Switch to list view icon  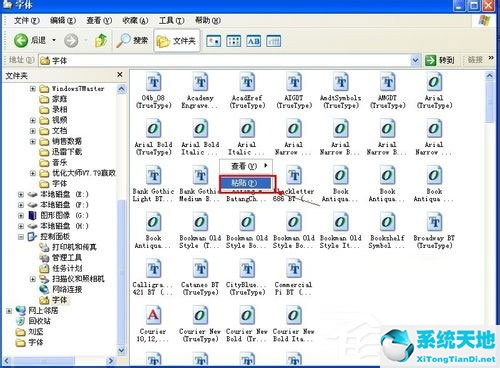coord(233,41)
